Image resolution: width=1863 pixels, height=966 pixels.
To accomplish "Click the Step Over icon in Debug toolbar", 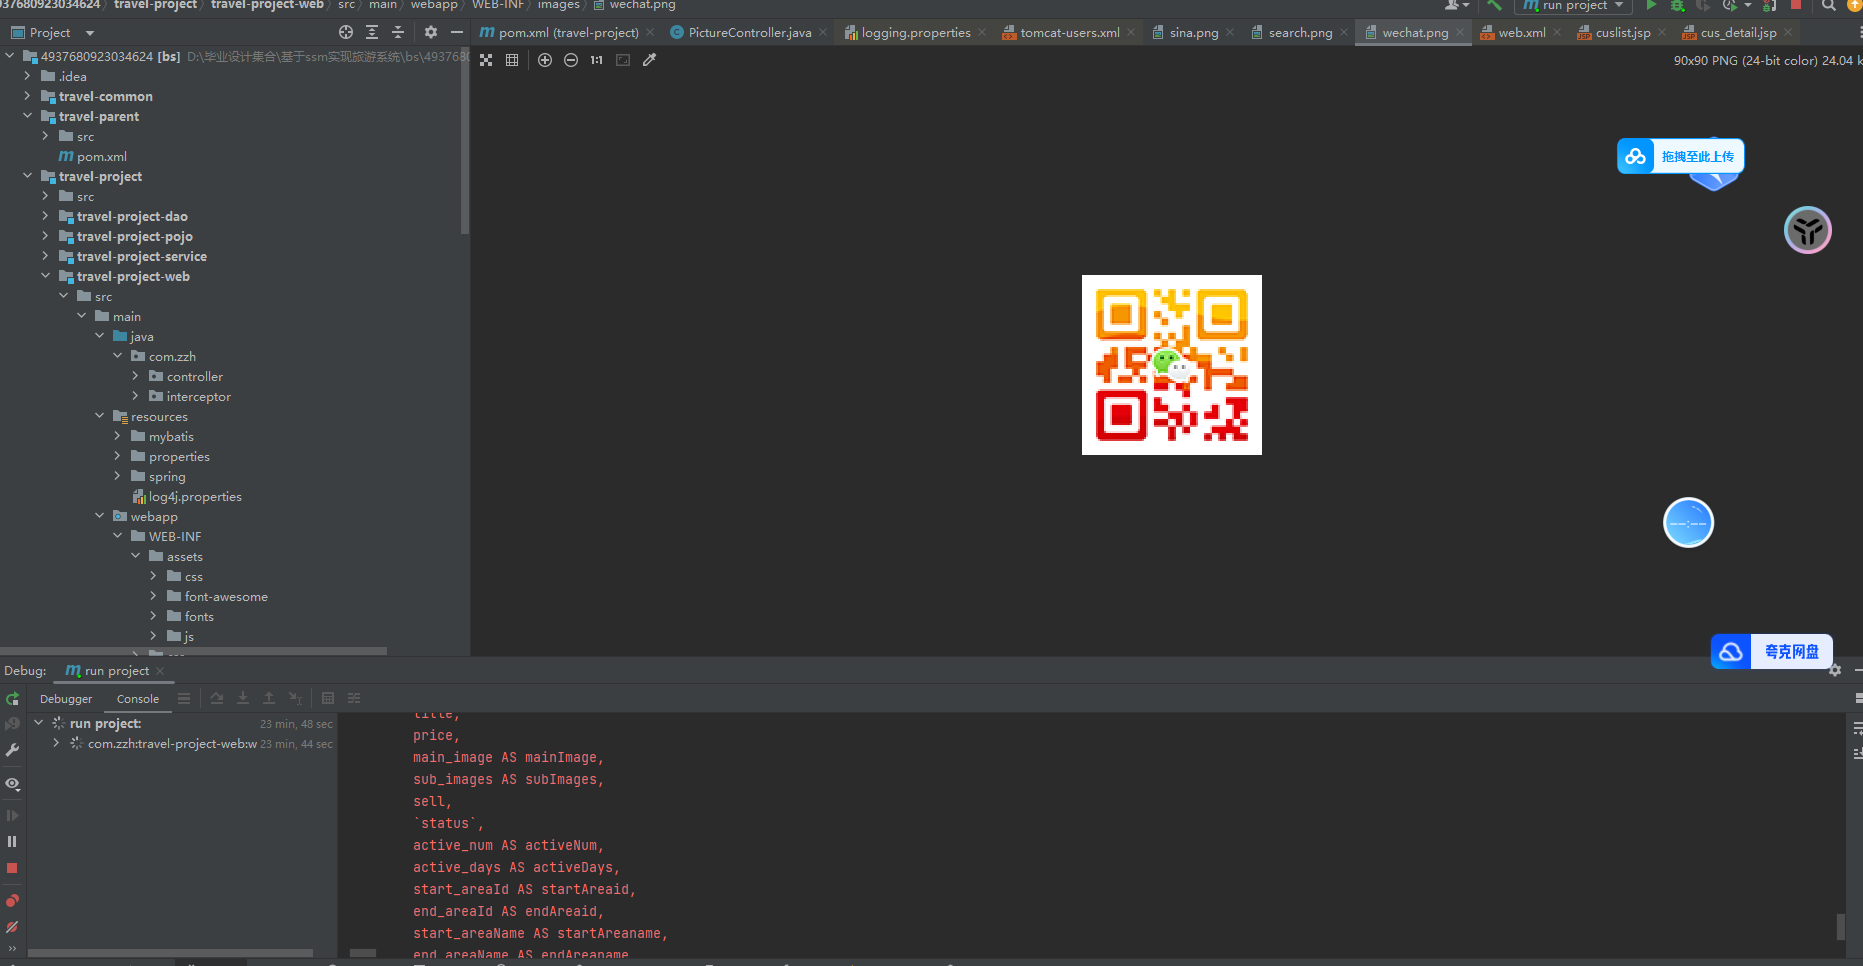I will point(217,698).
